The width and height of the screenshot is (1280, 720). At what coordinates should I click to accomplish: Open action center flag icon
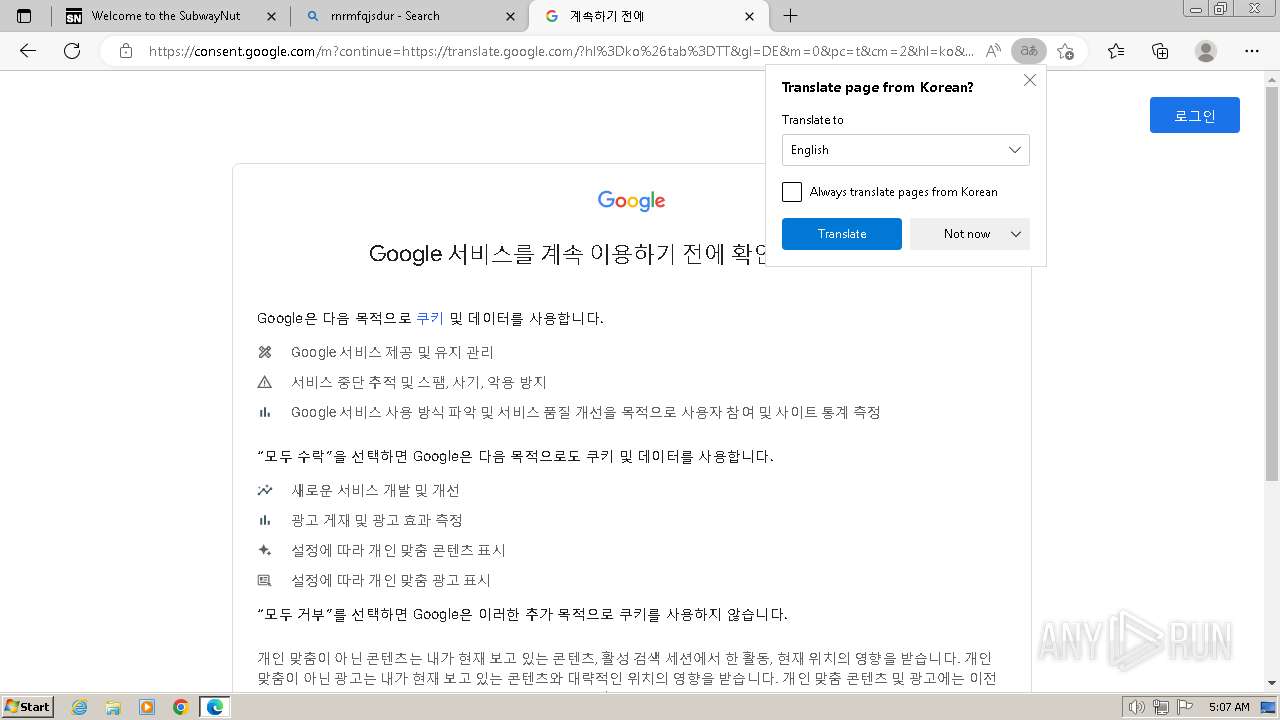1183,707
